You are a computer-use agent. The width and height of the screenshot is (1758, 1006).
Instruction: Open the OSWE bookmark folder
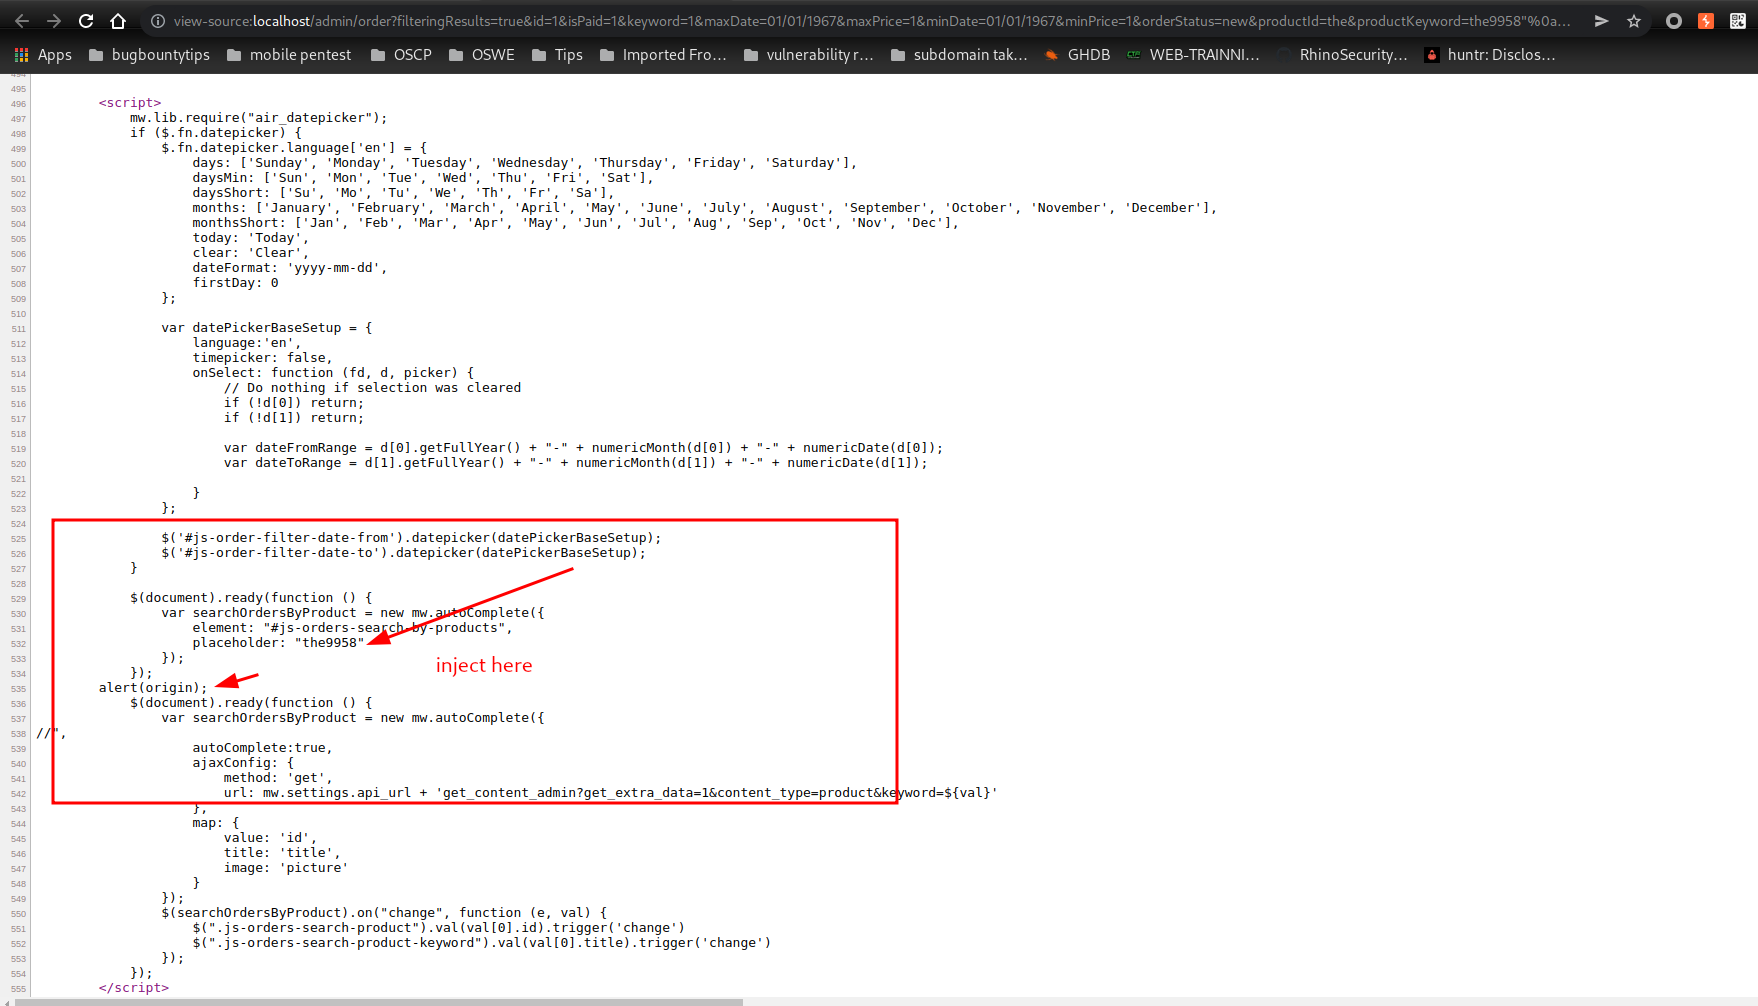coord(481,55)
